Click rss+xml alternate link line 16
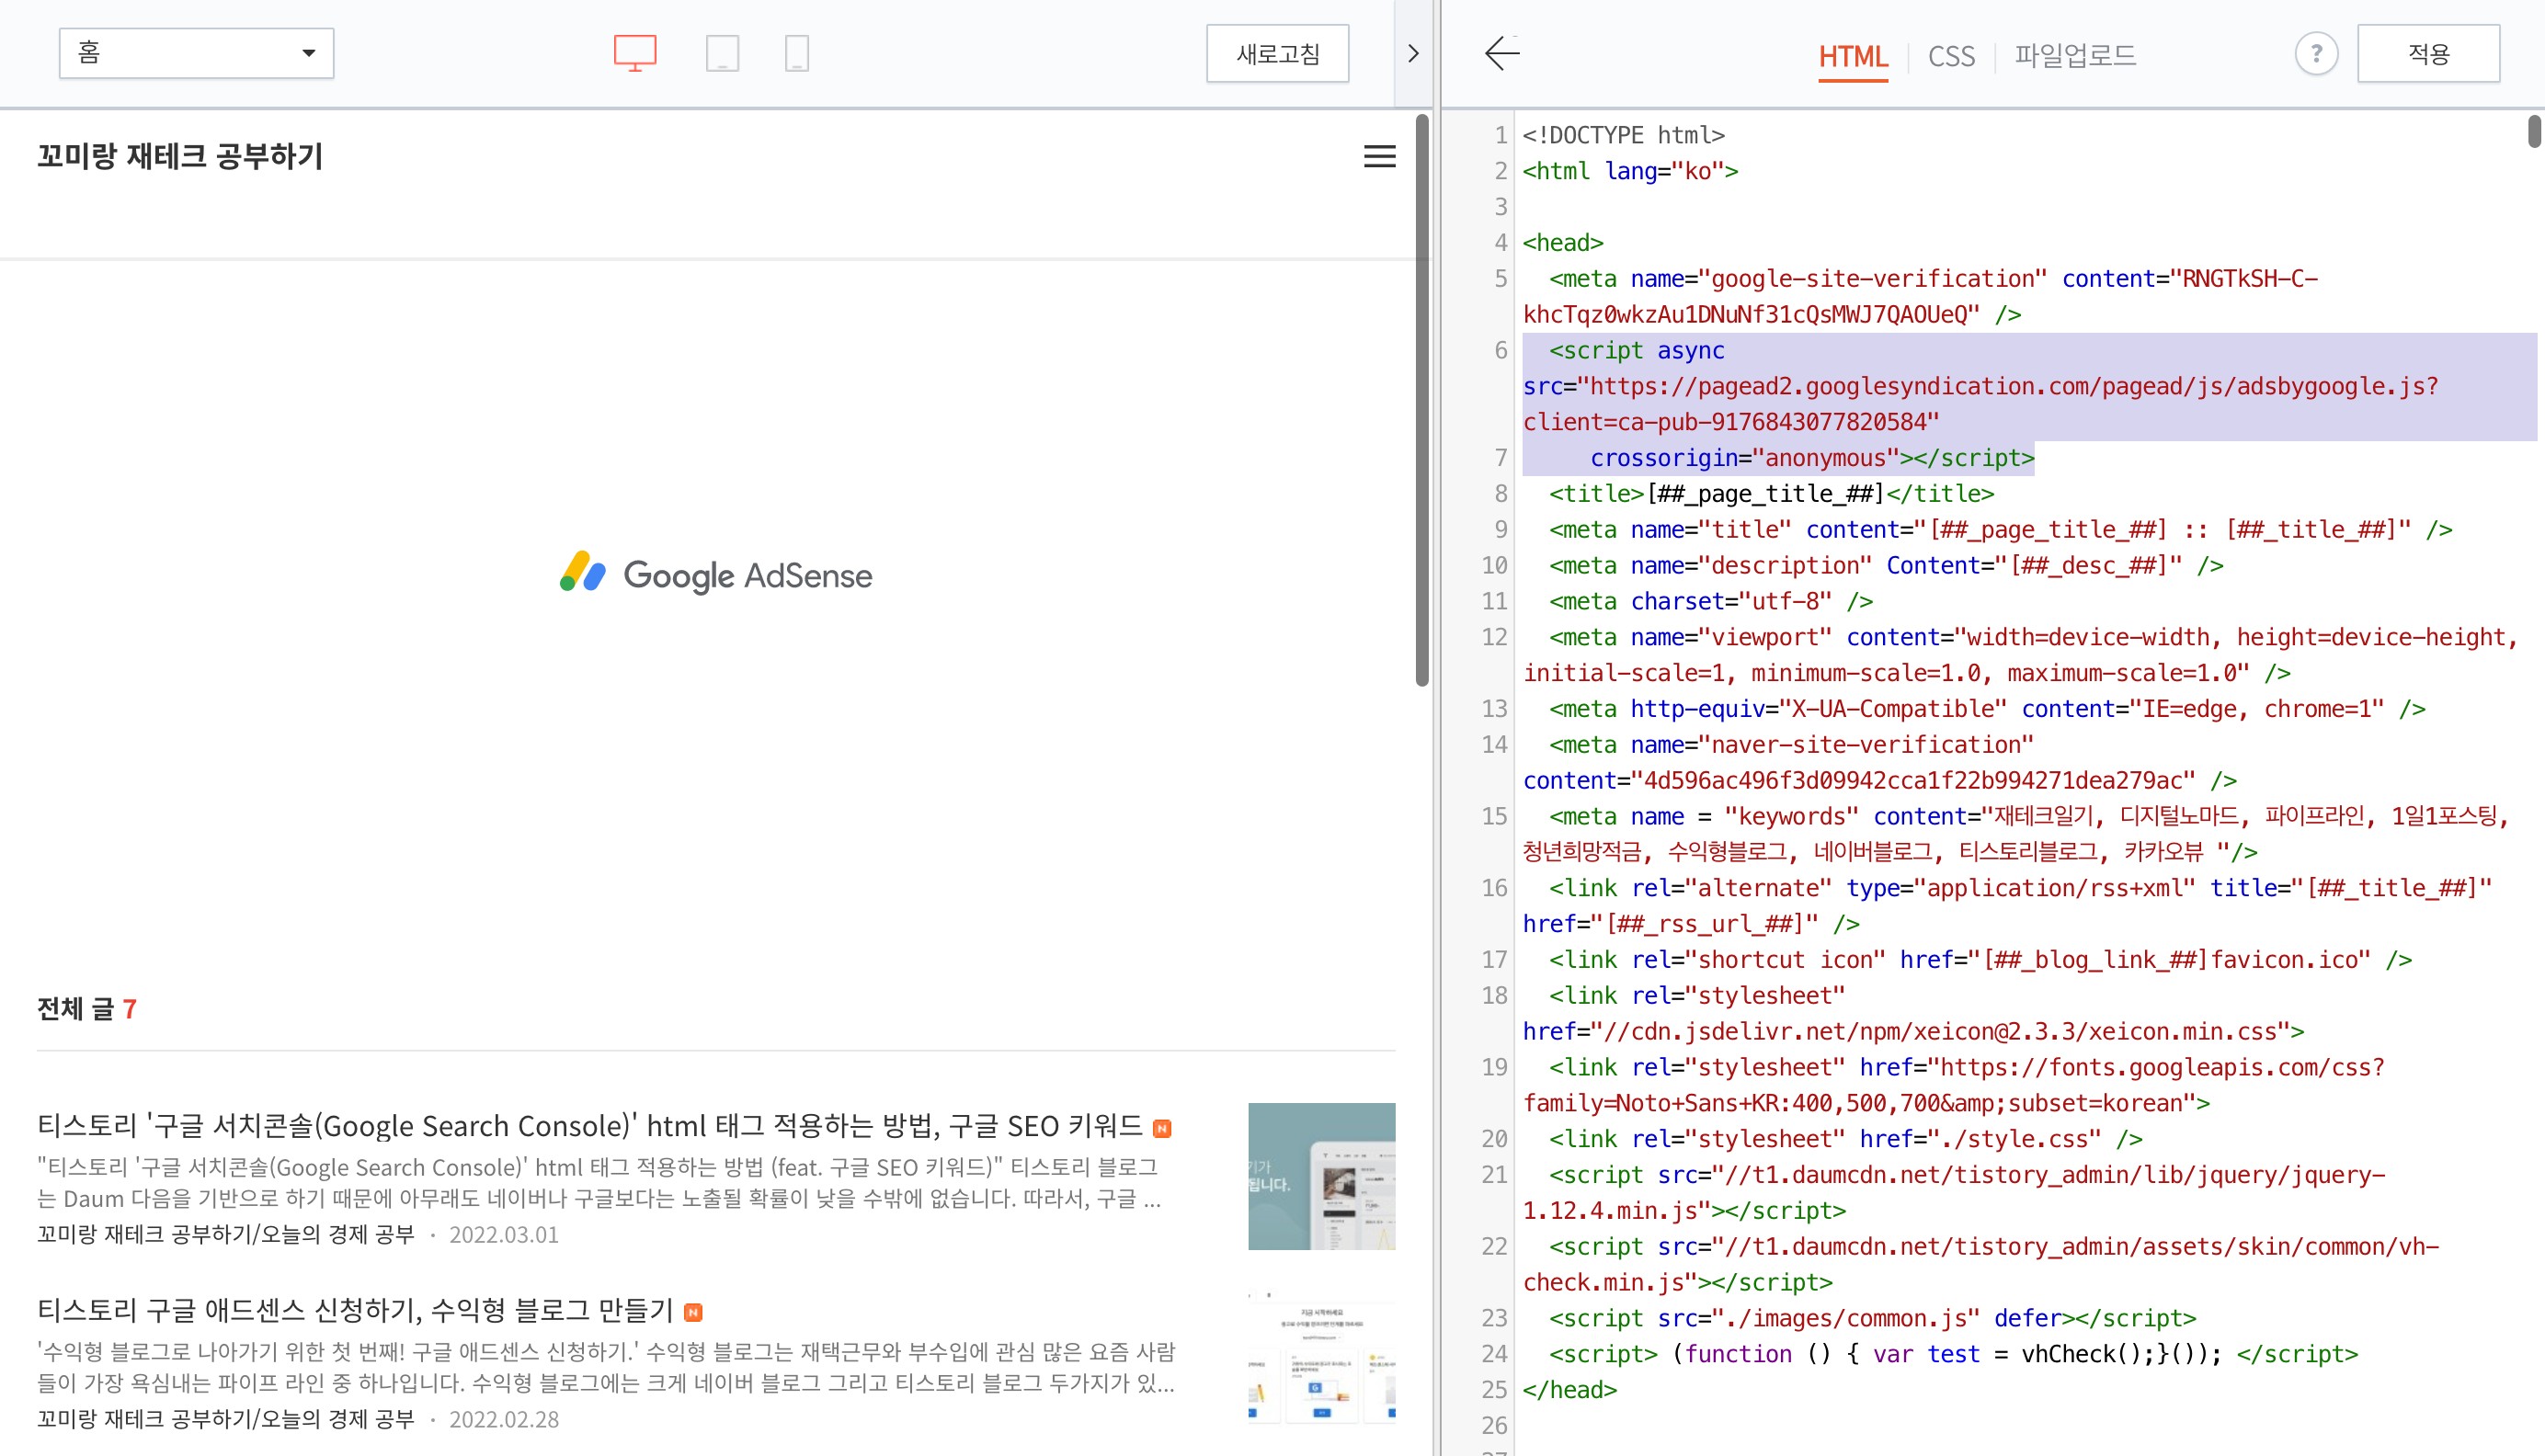 click(x=2008, y=906)
